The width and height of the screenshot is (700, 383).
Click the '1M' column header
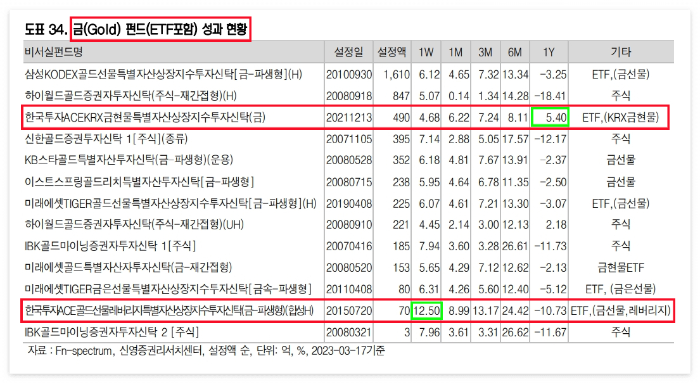[x=455, y=52]
